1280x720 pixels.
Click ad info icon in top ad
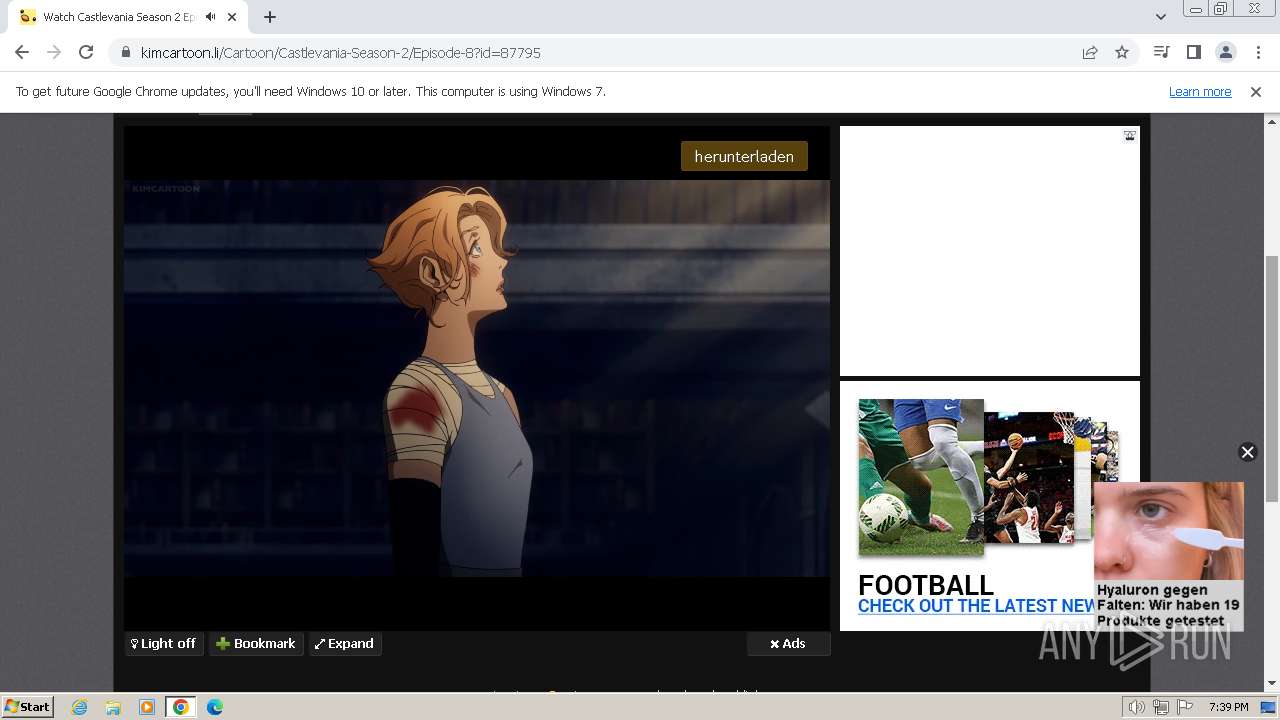[x=1129, y=135]
